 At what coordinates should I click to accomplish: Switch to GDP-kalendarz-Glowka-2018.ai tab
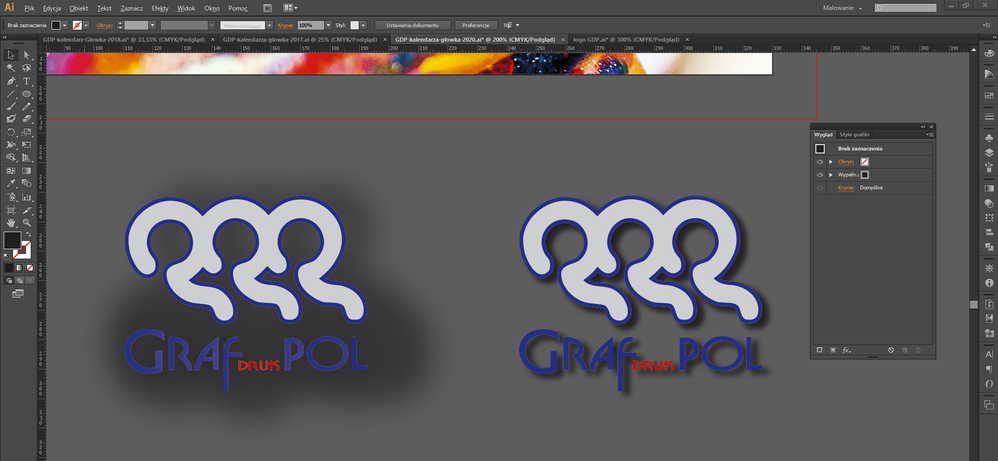(122, 39)
